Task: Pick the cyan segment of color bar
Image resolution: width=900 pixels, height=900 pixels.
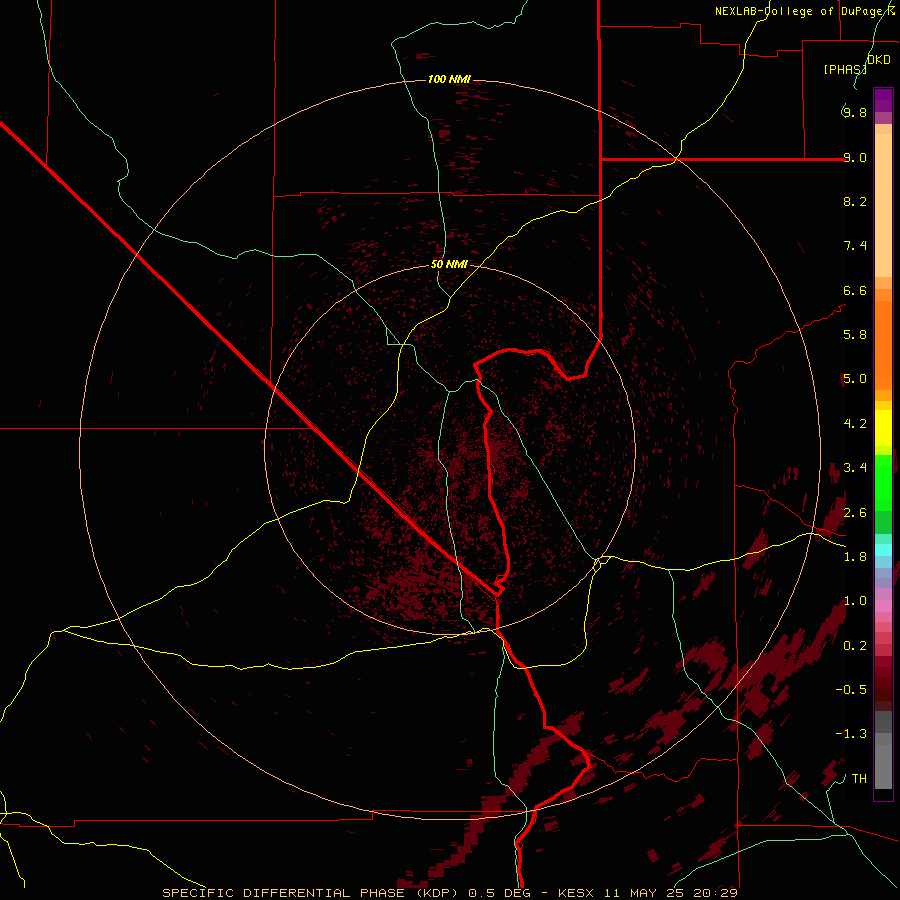Action: pos(883,550)
